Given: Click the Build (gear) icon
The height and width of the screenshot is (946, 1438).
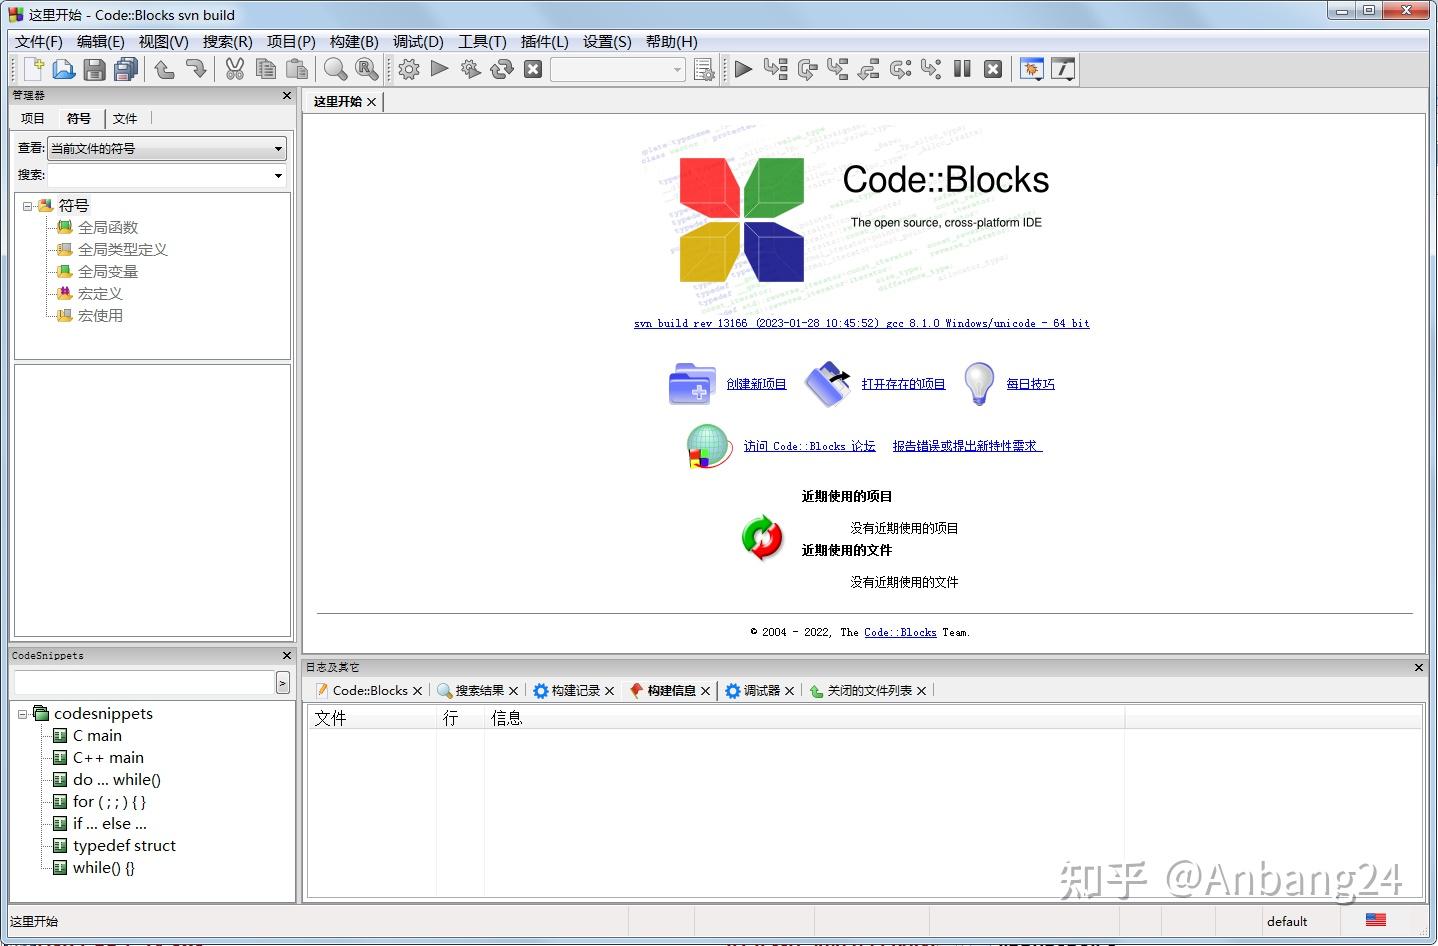Looking at the screenshot, I should [x=408, y=69].
